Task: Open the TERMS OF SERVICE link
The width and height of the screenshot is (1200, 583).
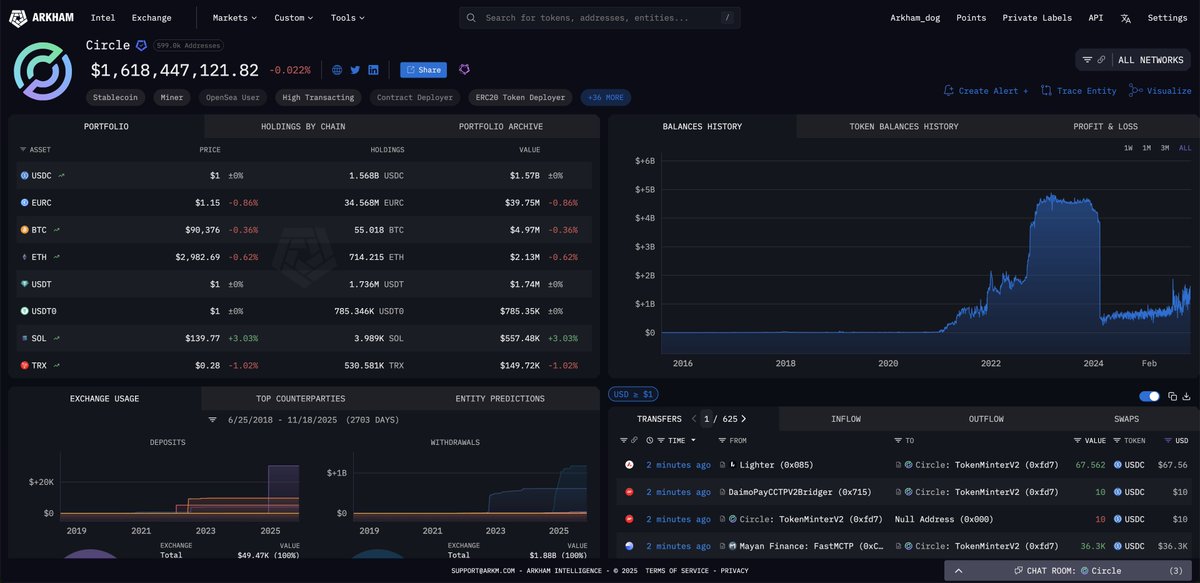Action: click(679, 569)
